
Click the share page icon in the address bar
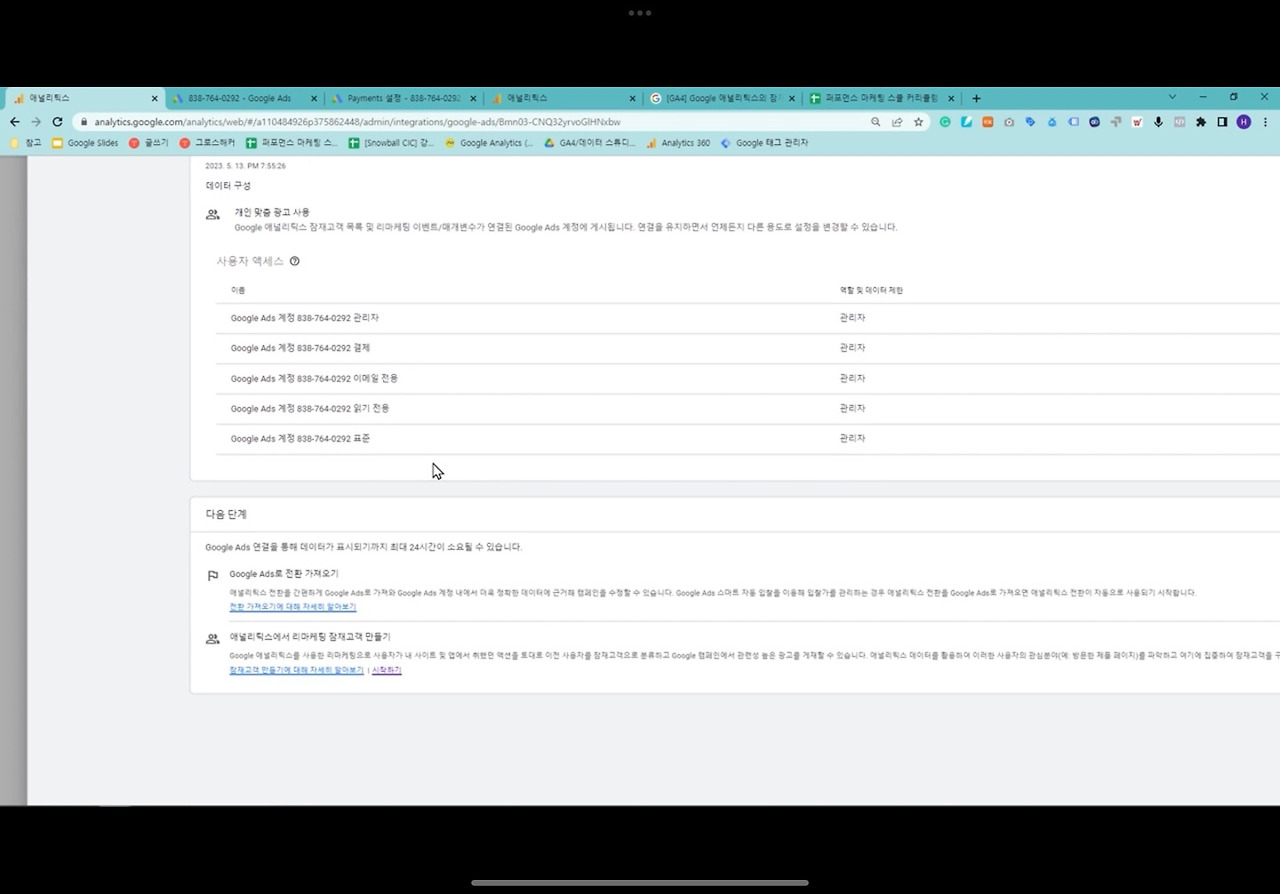[x=897, y=122]
